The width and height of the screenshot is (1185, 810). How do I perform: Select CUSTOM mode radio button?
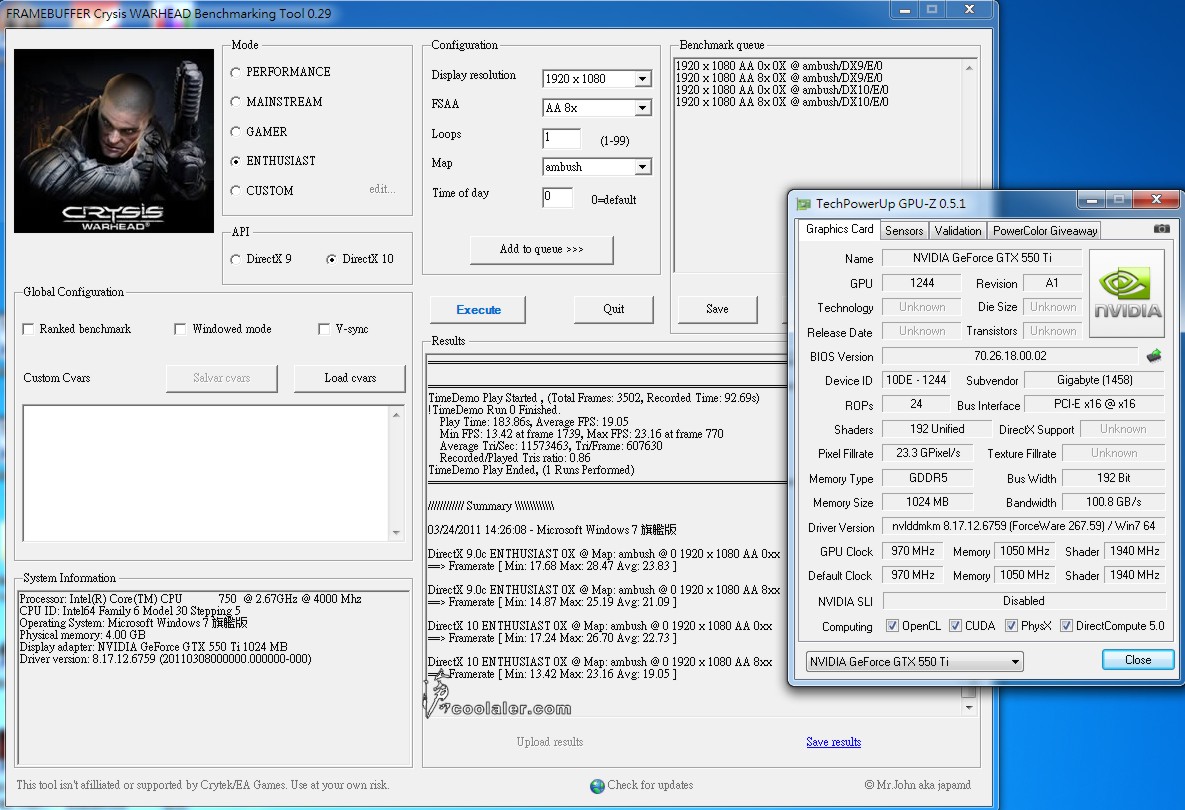pos(236,190)
